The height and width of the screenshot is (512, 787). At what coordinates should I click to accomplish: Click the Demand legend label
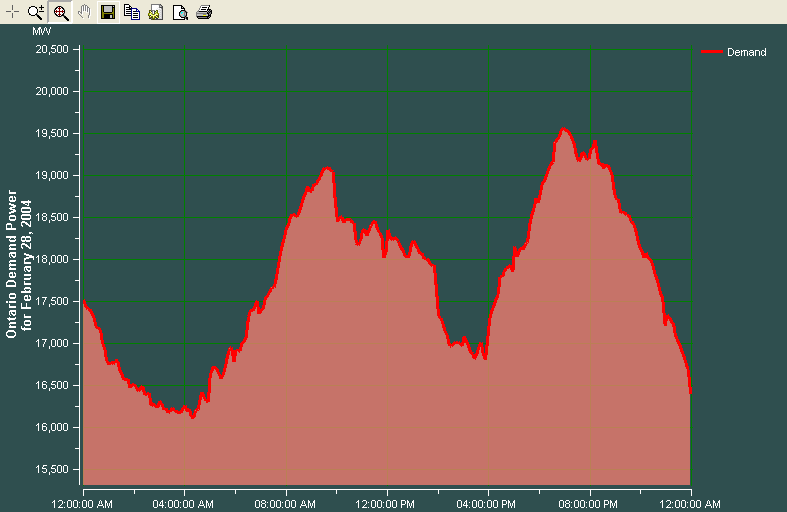pyautogui.click(x=746, y=52)
